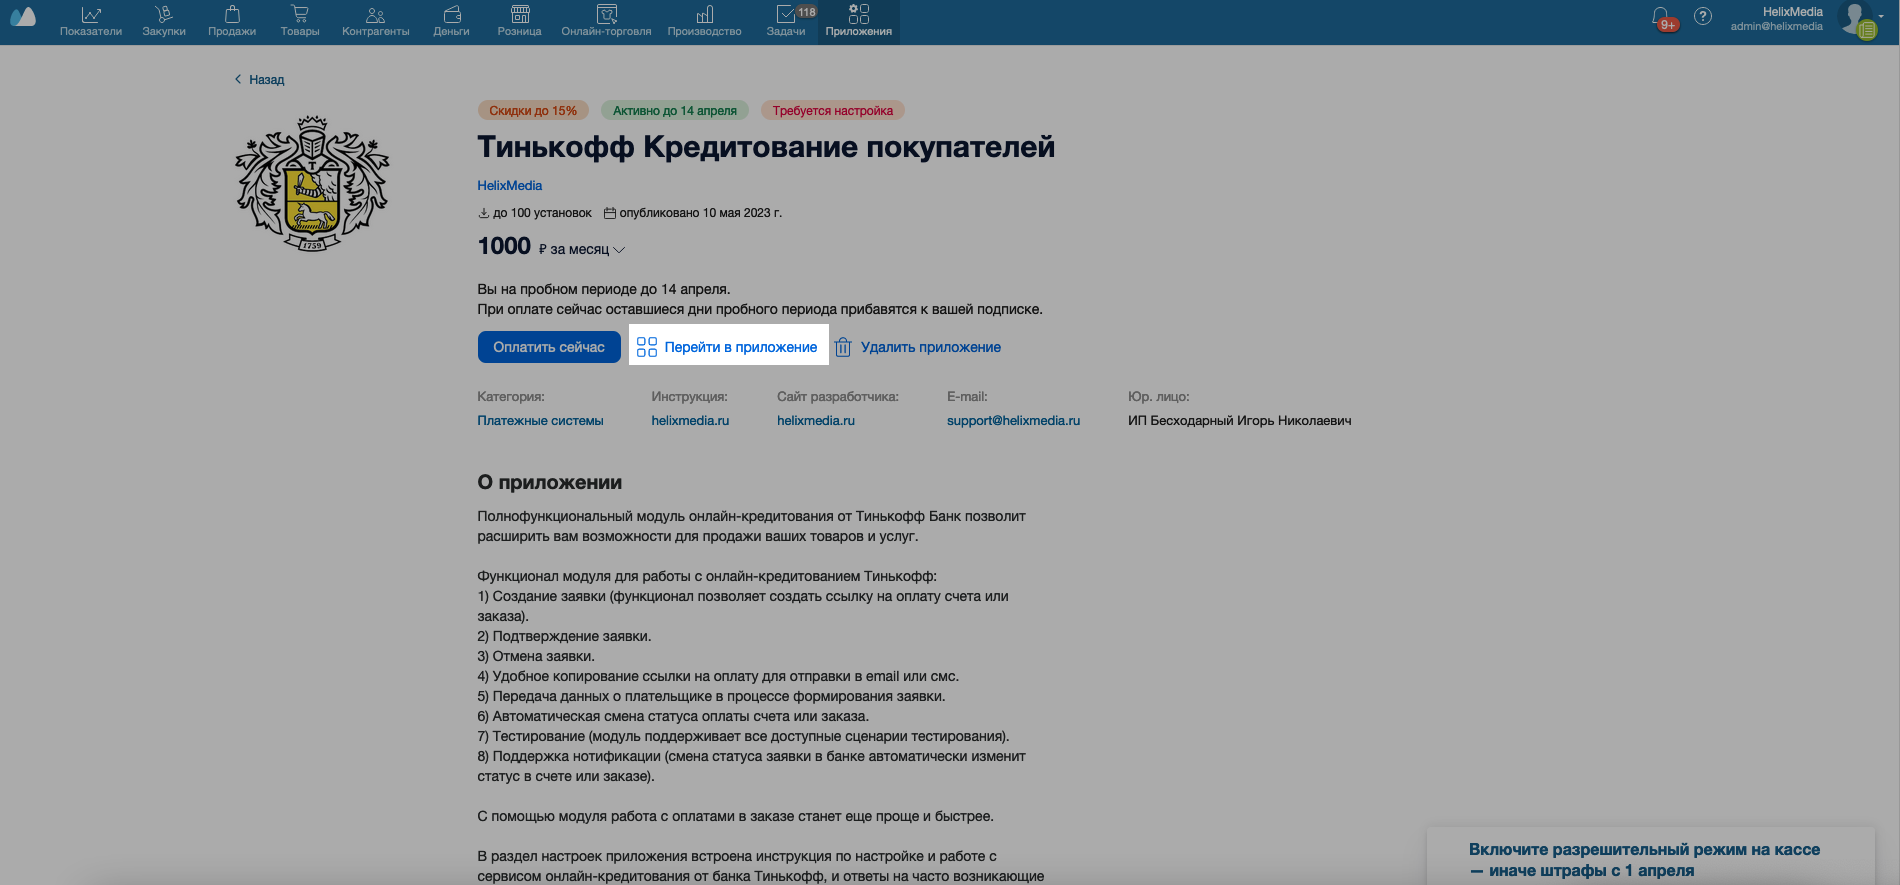Click the title 'Тинькофф Кредитование покупателей'
1900x885 pixels.
click(x=766, y=147)
